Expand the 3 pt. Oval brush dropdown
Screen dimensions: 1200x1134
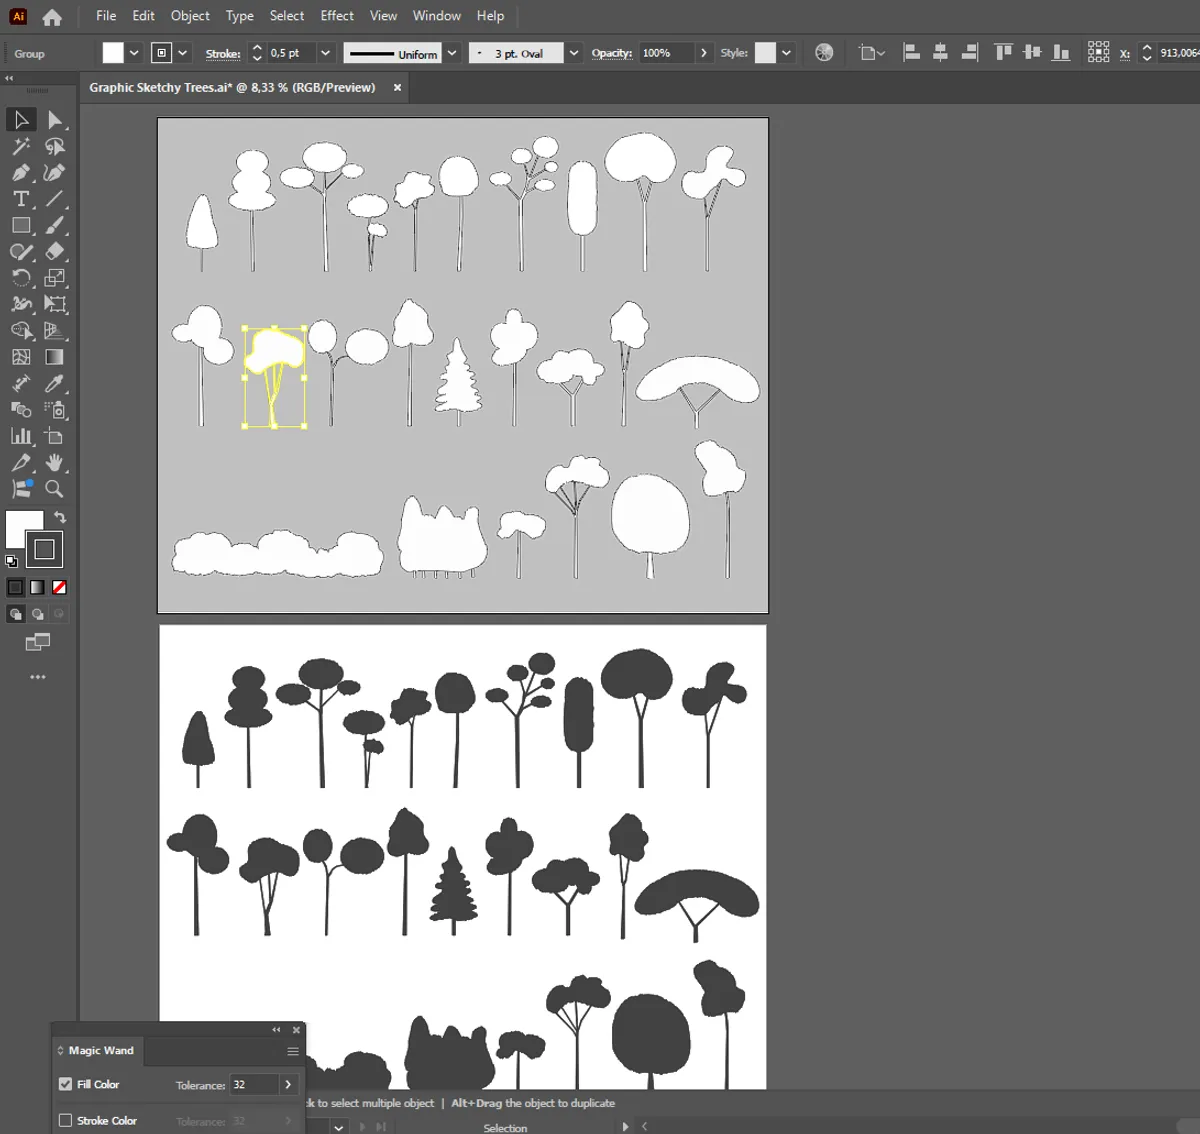574,53
